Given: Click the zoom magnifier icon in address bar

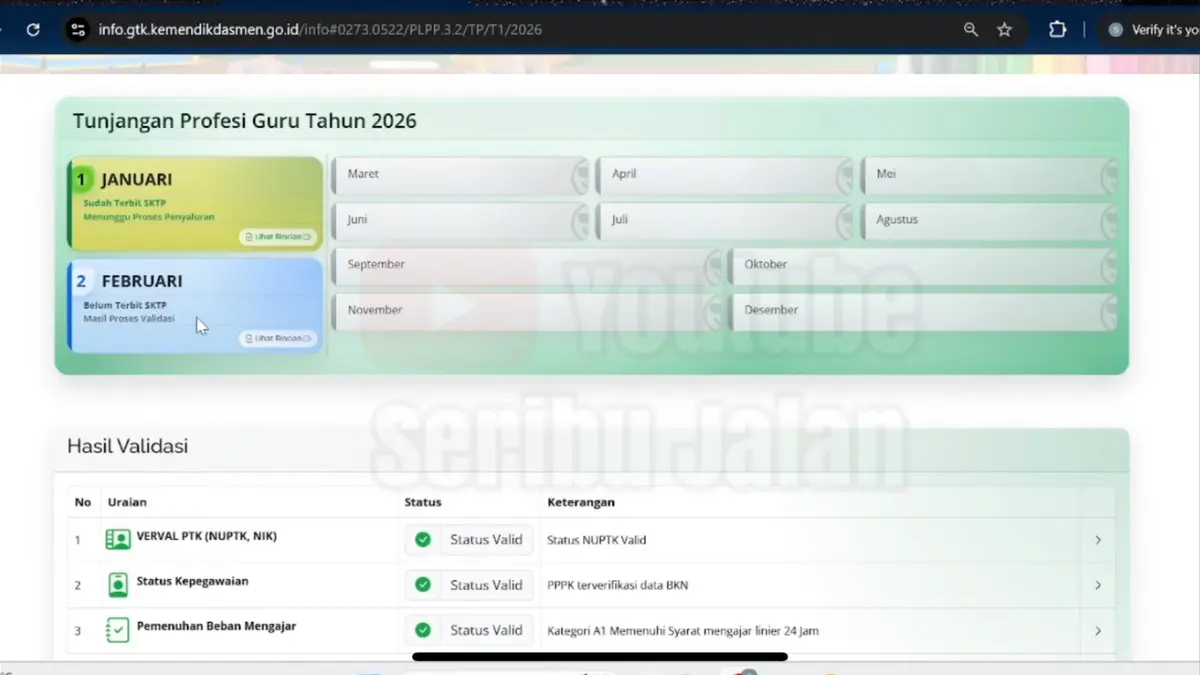Looking at the screenshot, I should tap(971, 30).
